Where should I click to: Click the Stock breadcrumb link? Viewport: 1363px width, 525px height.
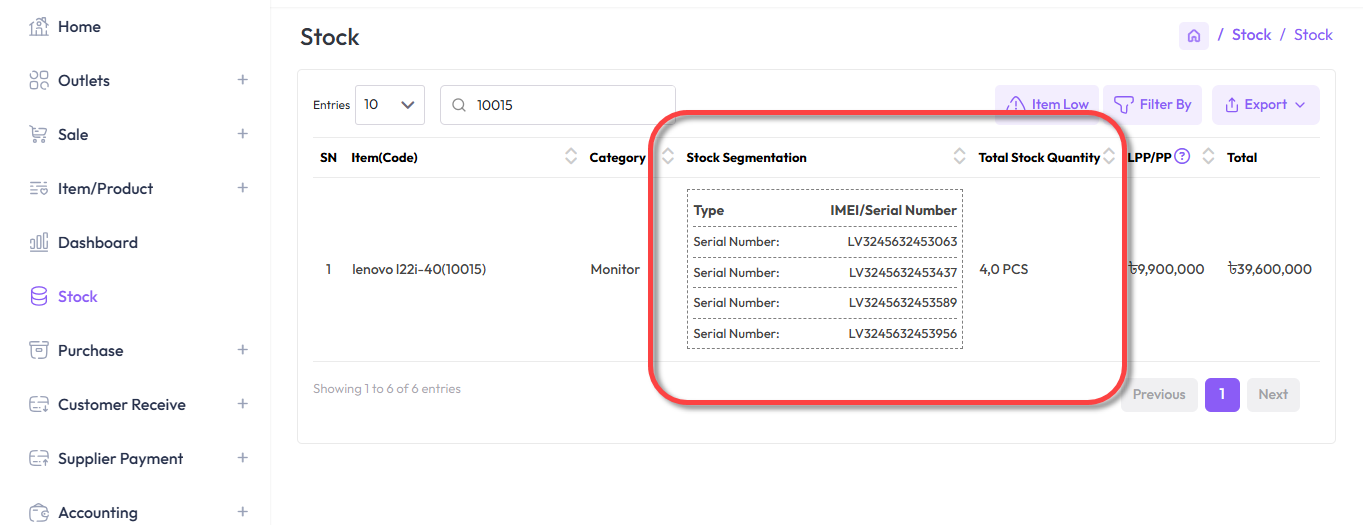point(1251,35)
